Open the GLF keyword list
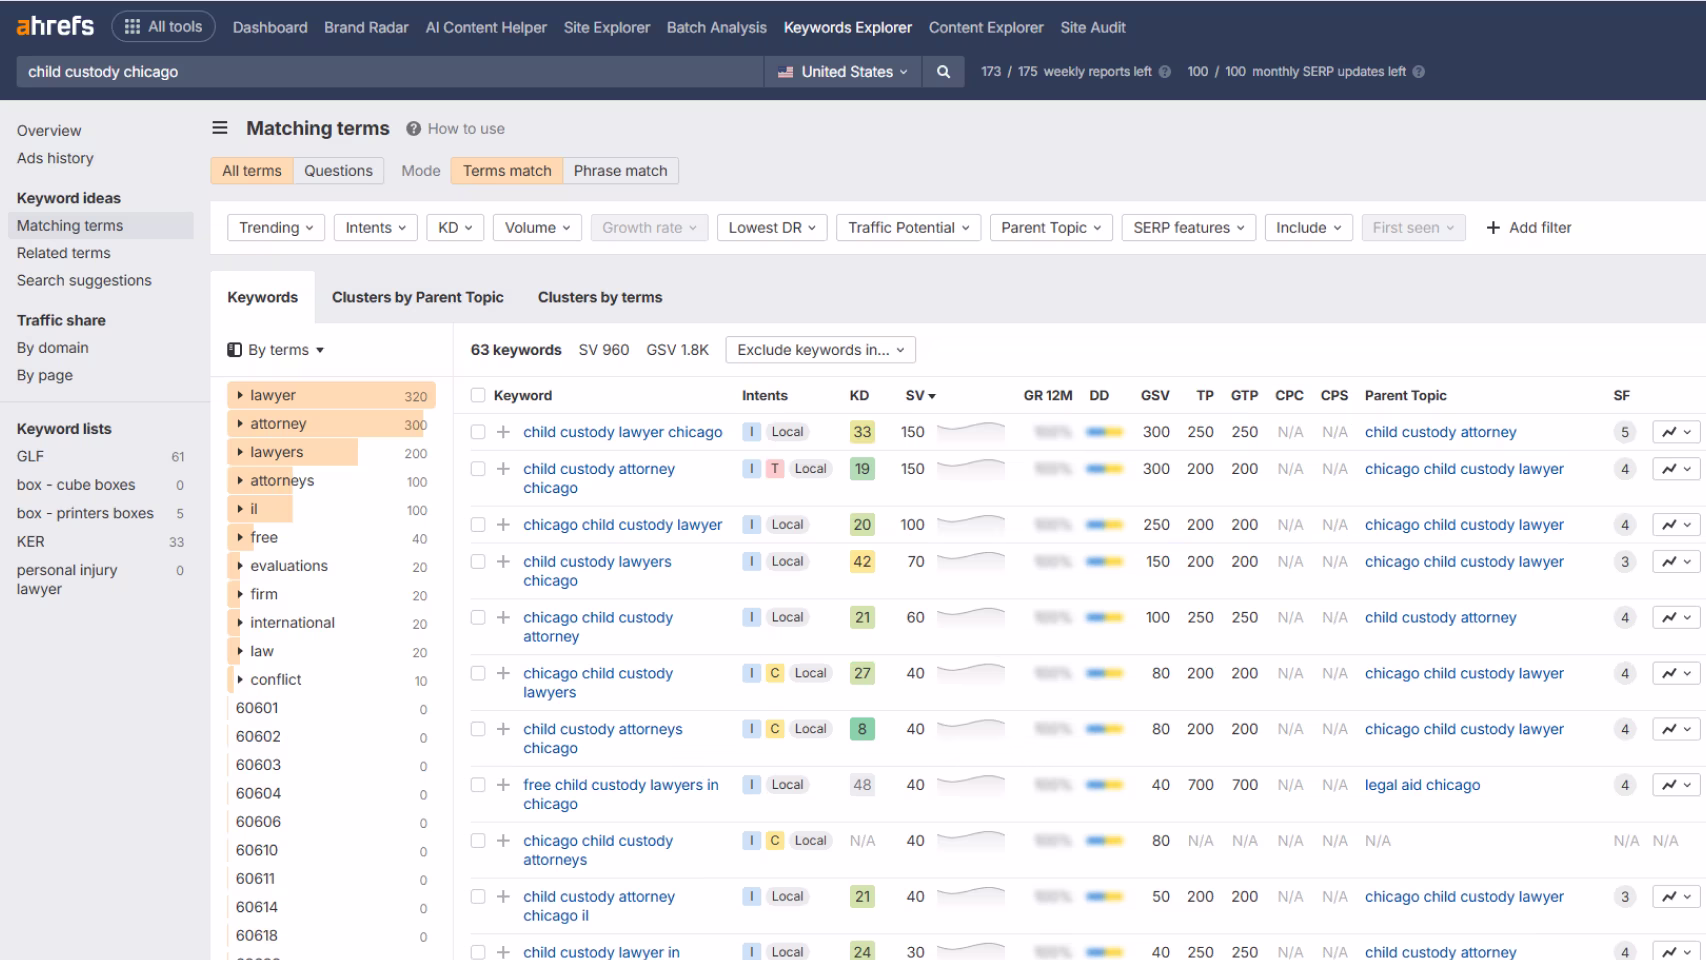 [x=30, y=456]
